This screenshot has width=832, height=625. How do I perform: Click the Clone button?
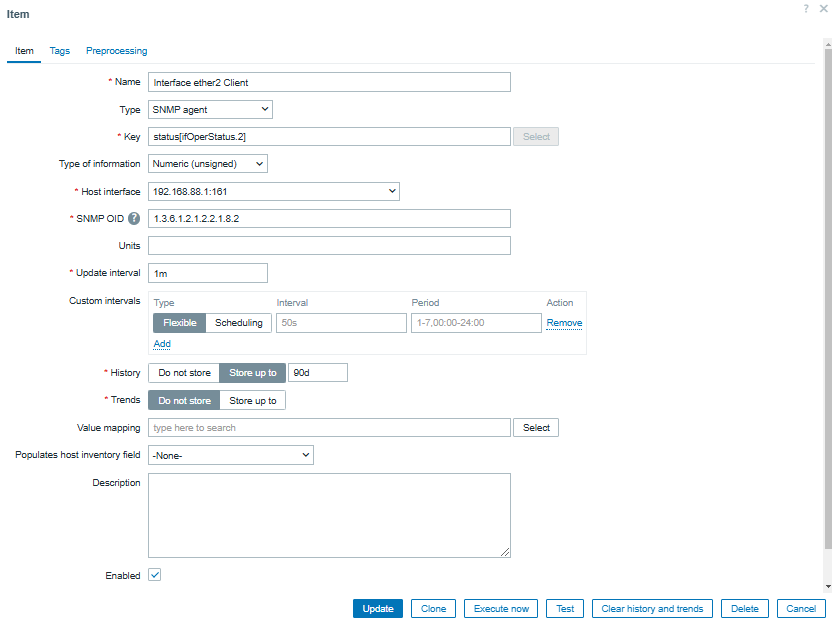point(433,609)
